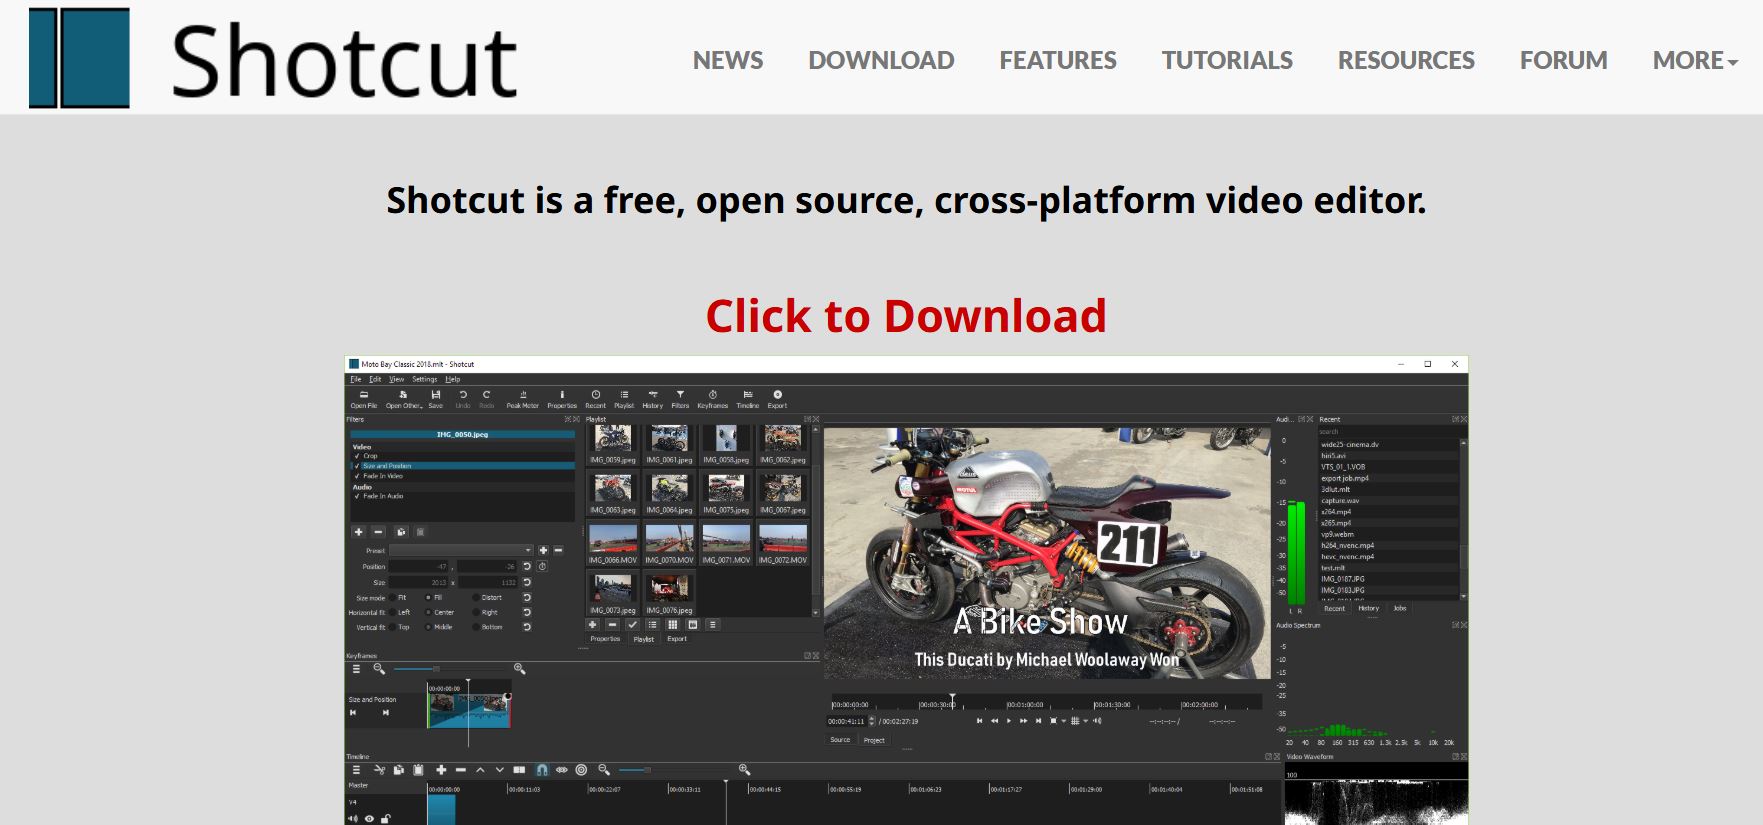Image resolution: width=1763 pixels, height=825 pixels.
Task: Click the player skip to start button
Action: coord(979,721)
